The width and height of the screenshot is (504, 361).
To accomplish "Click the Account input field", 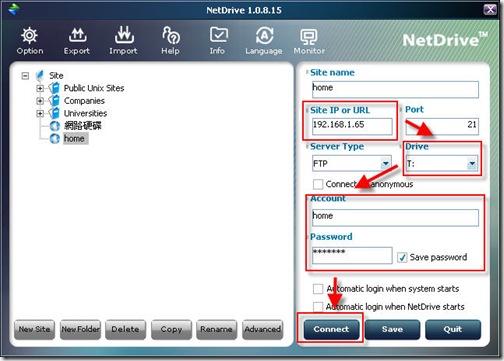I will point(395,218).
